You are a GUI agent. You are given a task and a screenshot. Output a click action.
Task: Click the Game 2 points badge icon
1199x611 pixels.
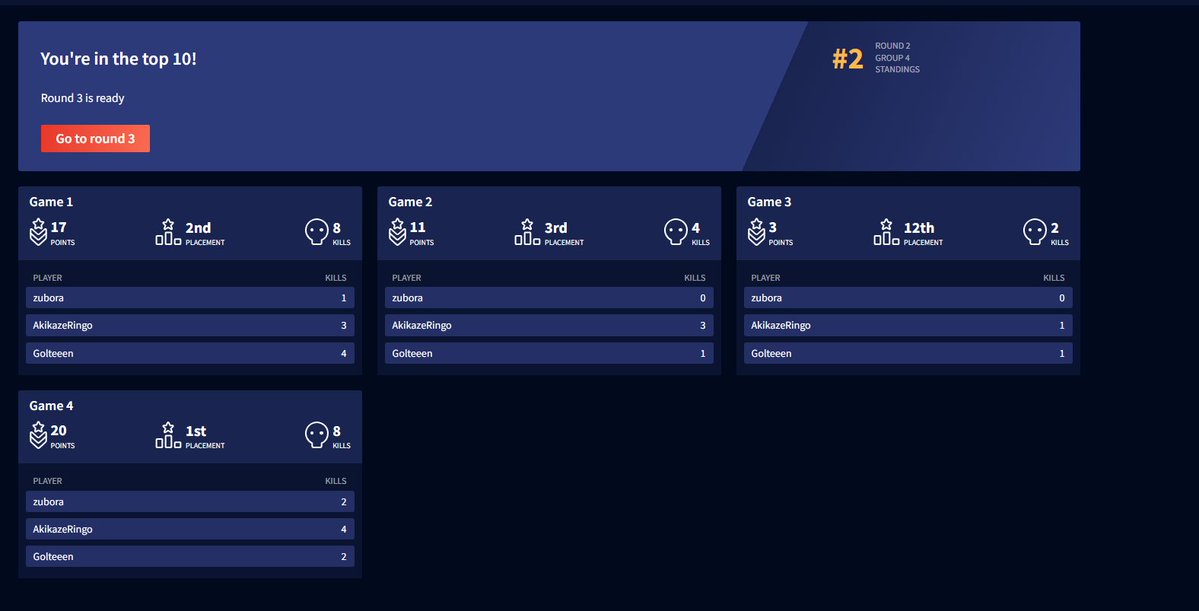tap(397, 232)
